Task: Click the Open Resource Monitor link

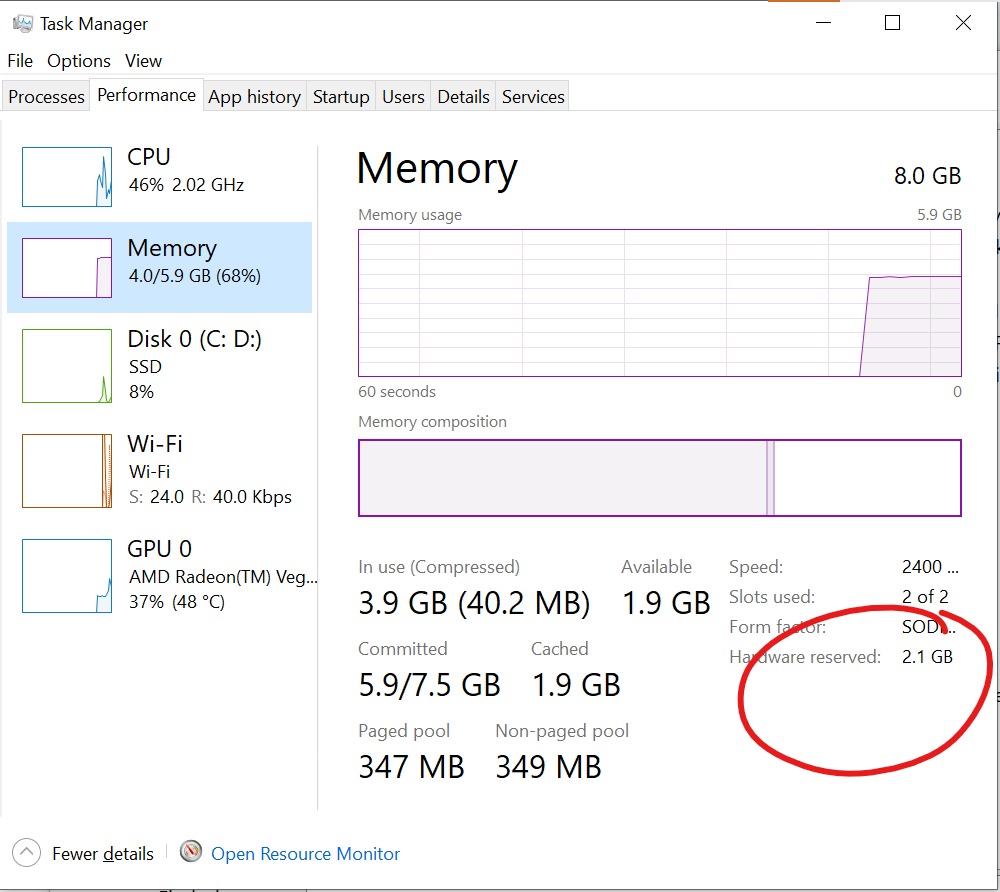Action: click(305, 854)
